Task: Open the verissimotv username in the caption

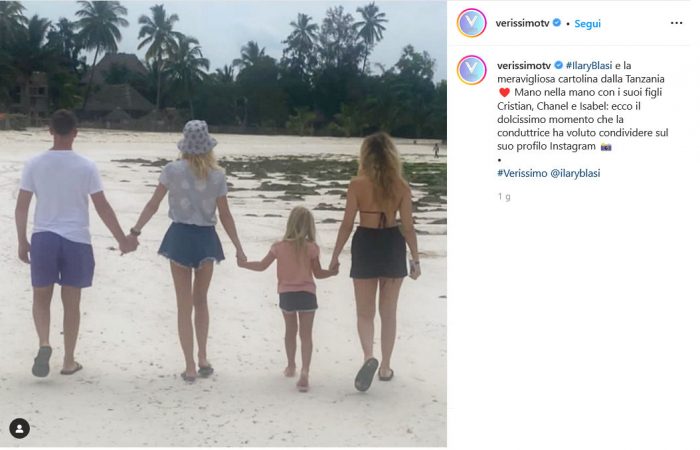Action: pos(524,66)
